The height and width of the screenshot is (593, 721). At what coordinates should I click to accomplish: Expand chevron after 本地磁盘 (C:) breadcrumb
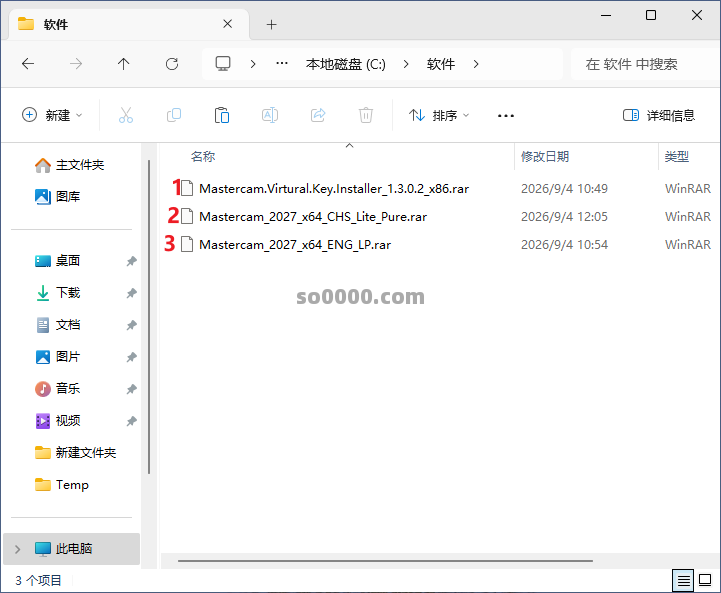(406, 64)
